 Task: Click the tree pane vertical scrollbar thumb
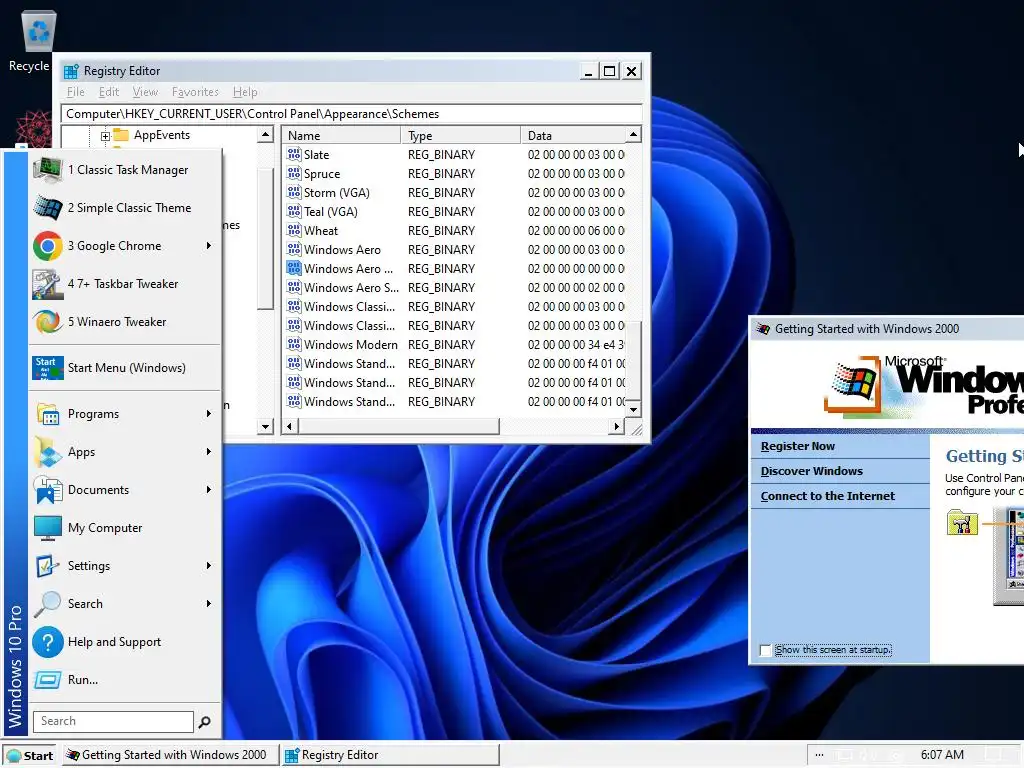tap(264, 238)
